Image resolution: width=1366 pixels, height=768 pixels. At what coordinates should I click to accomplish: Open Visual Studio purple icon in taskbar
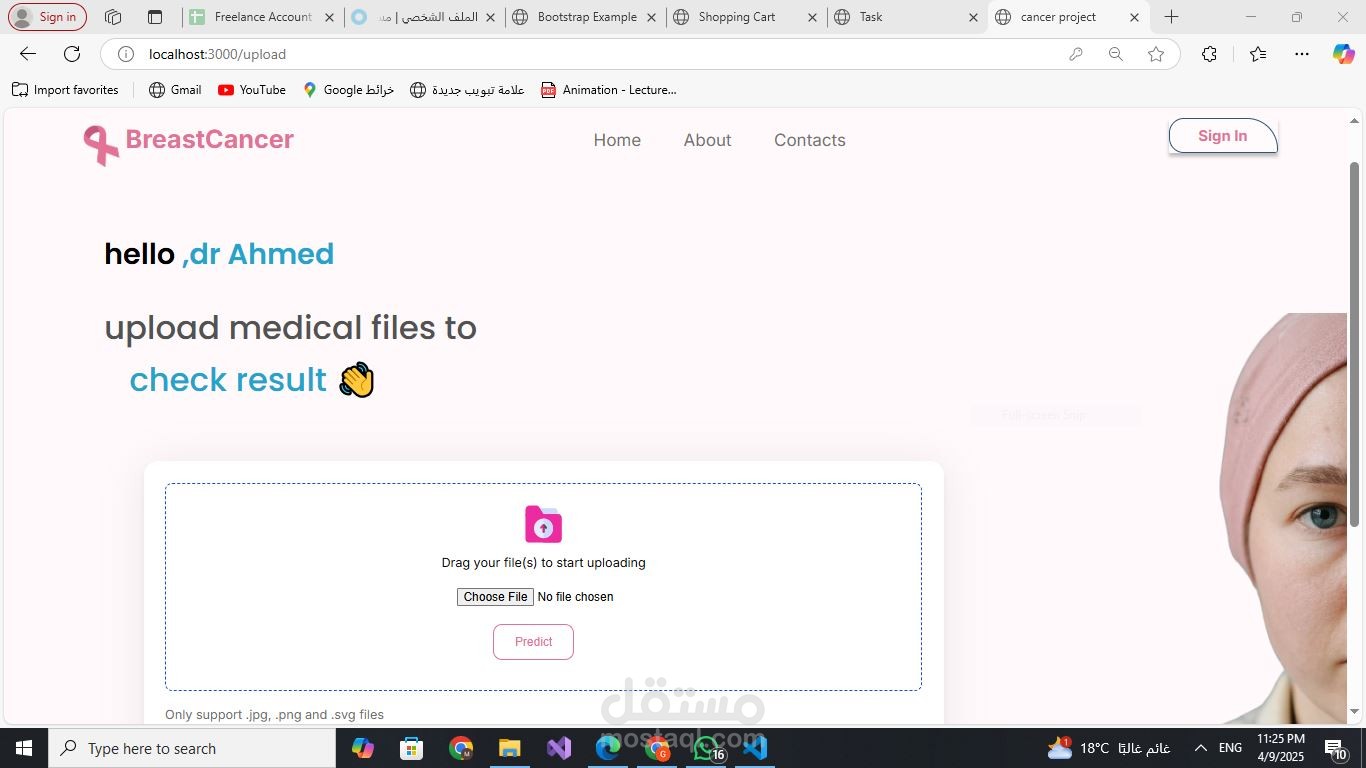click(558, 748)
